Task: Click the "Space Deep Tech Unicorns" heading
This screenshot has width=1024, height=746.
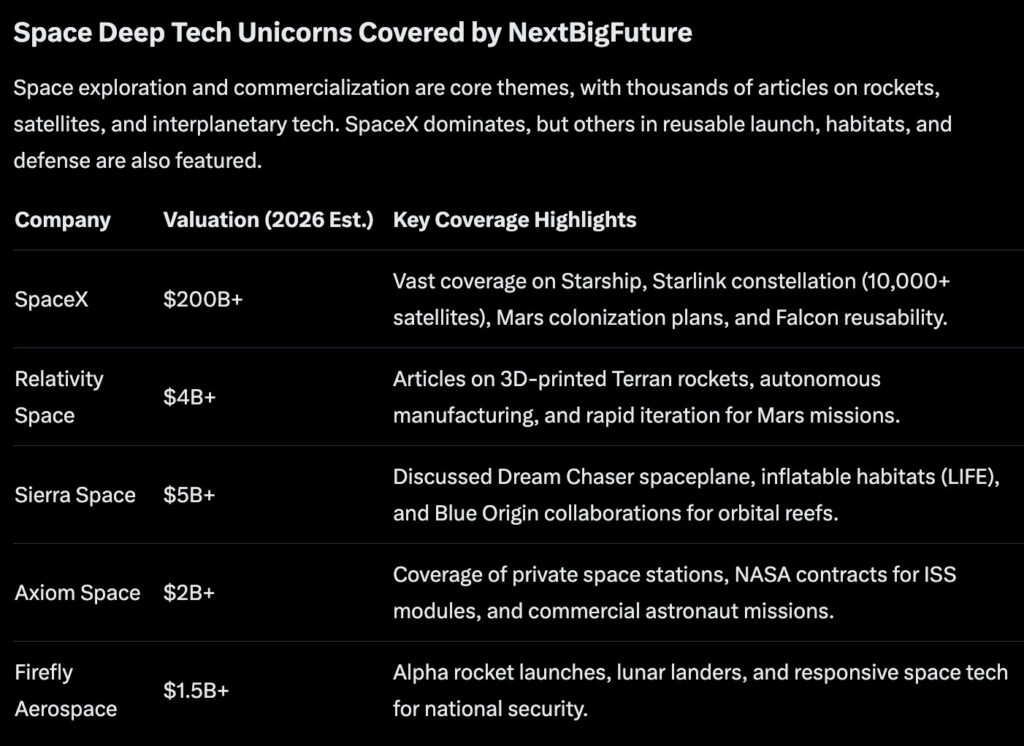Action: [353, 33]
